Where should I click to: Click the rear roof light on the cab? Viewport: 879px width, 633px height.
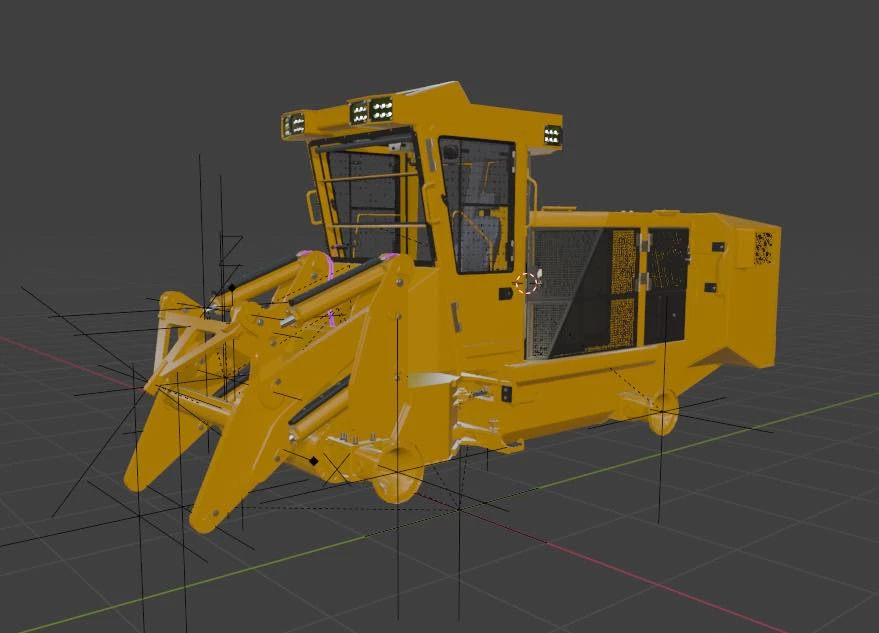pos(552,135)
